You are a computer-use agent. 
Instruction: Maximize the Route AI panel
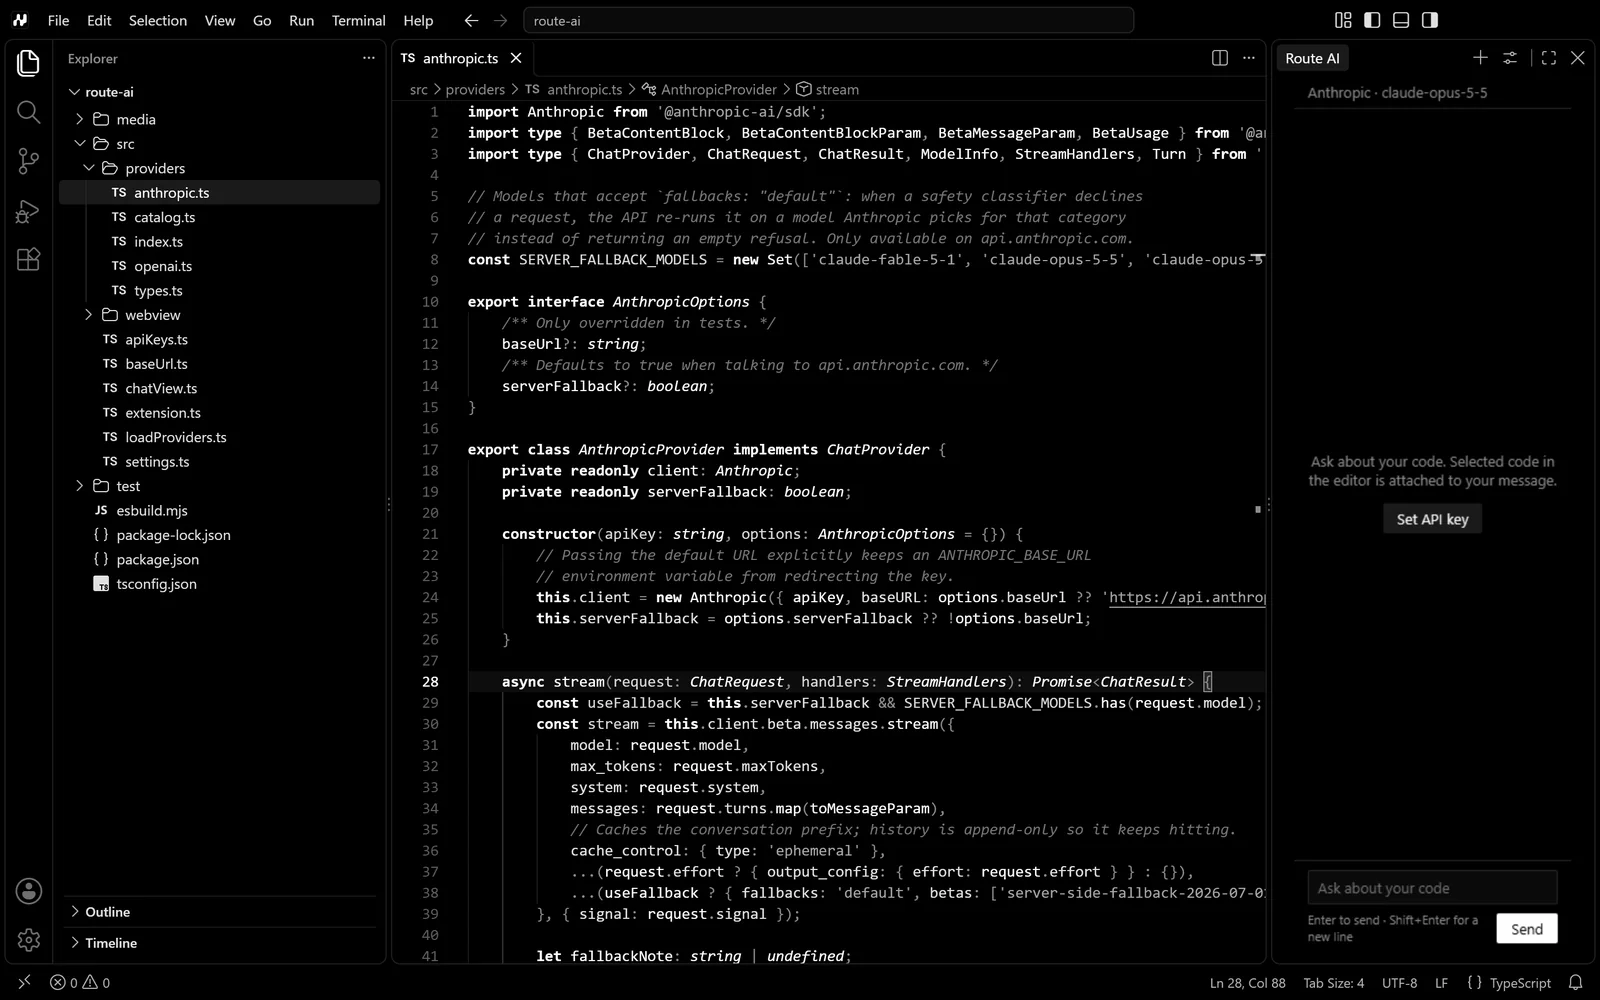click(1548, 58)
